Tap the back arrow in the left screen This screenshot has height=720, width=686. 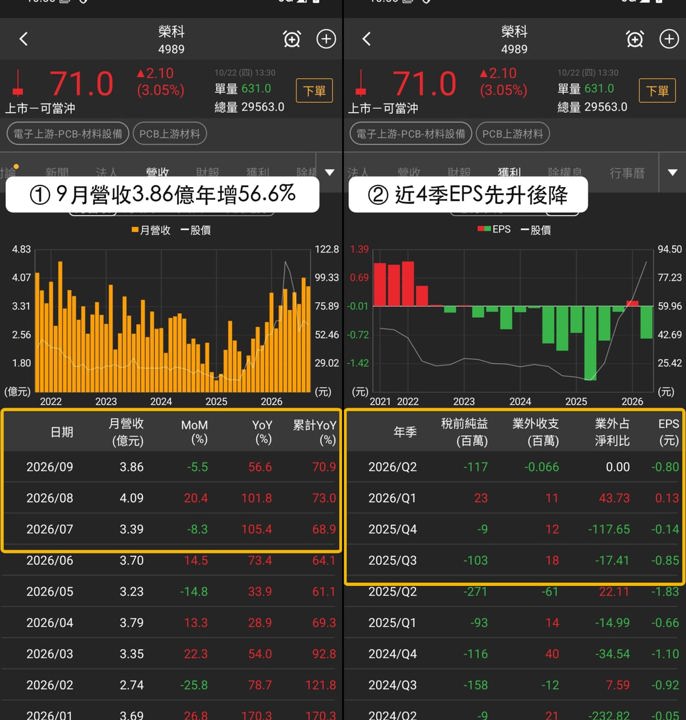[x=24, y=39]
